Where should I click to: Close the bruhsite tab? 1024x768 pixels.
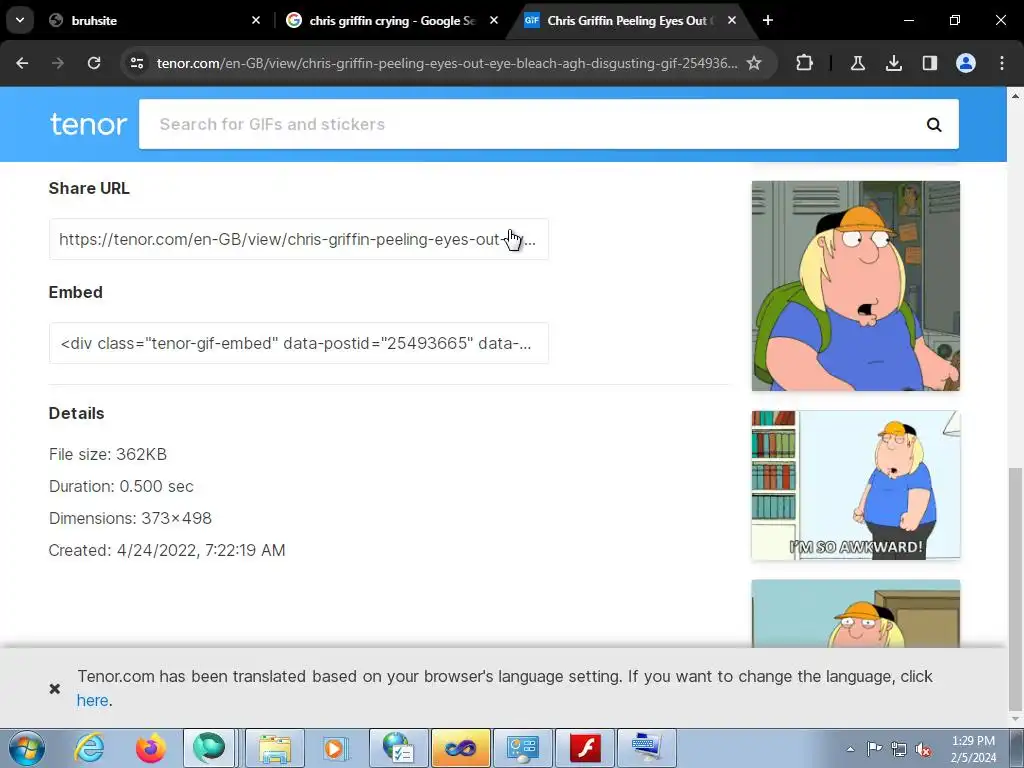(x=256, y=21)
